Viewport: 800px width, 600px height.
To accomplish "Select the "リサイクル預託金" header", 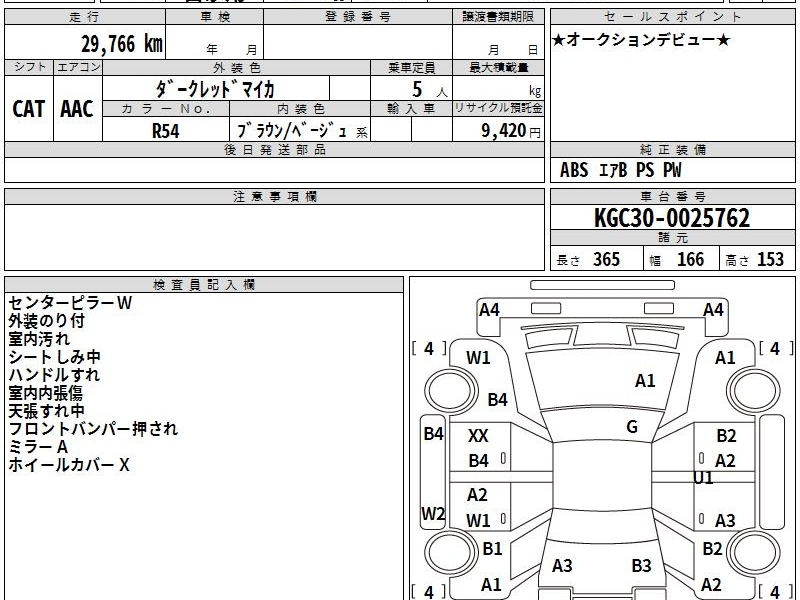I will coord(498,109).
